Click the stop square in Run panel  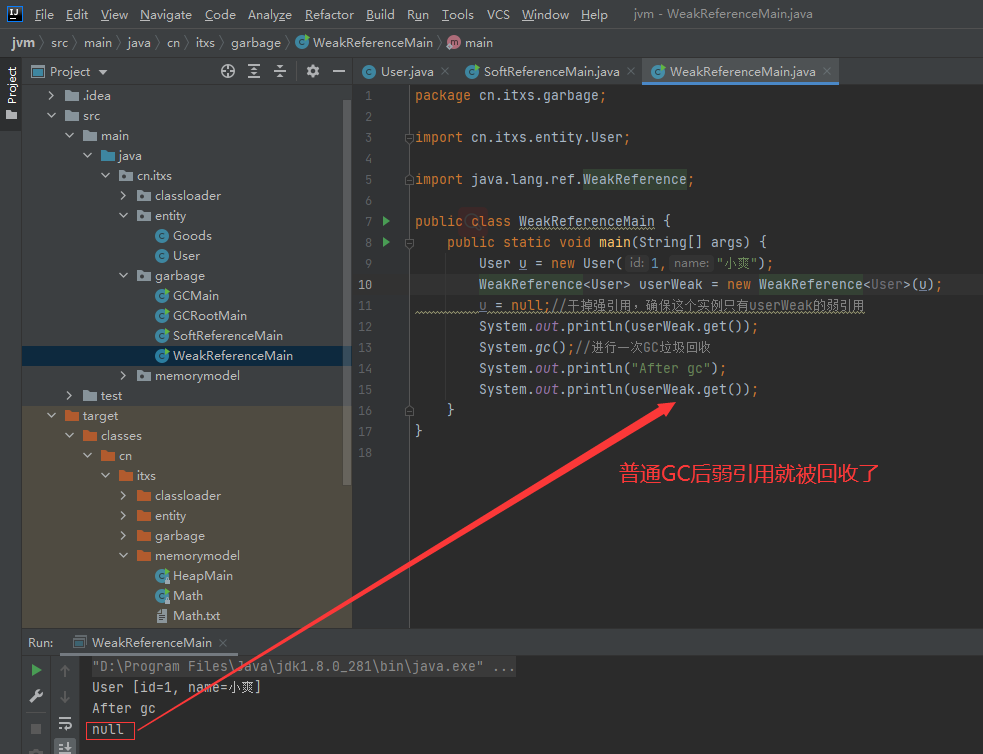click(x=36, y=728)
